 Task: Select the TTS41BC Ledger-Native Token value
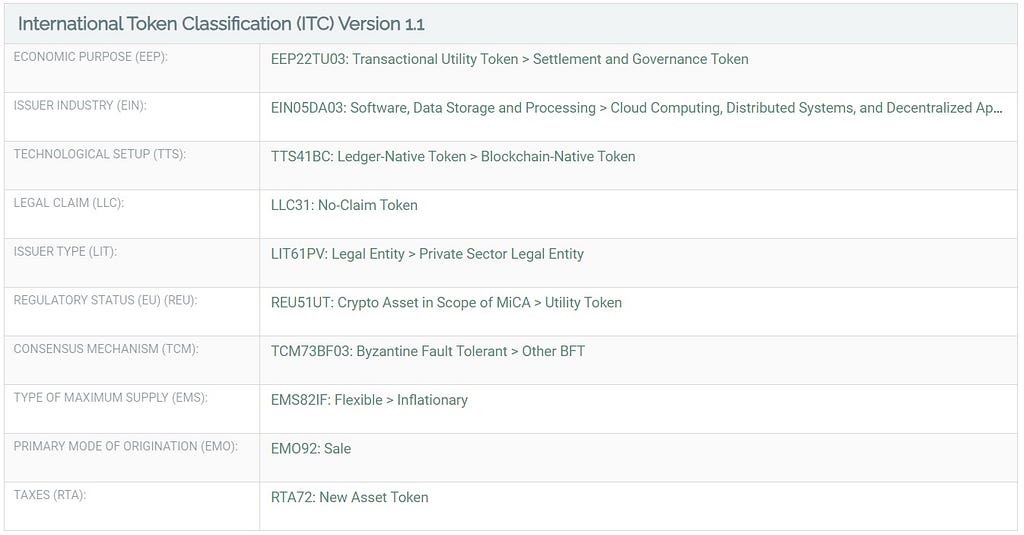coord(453,157)
